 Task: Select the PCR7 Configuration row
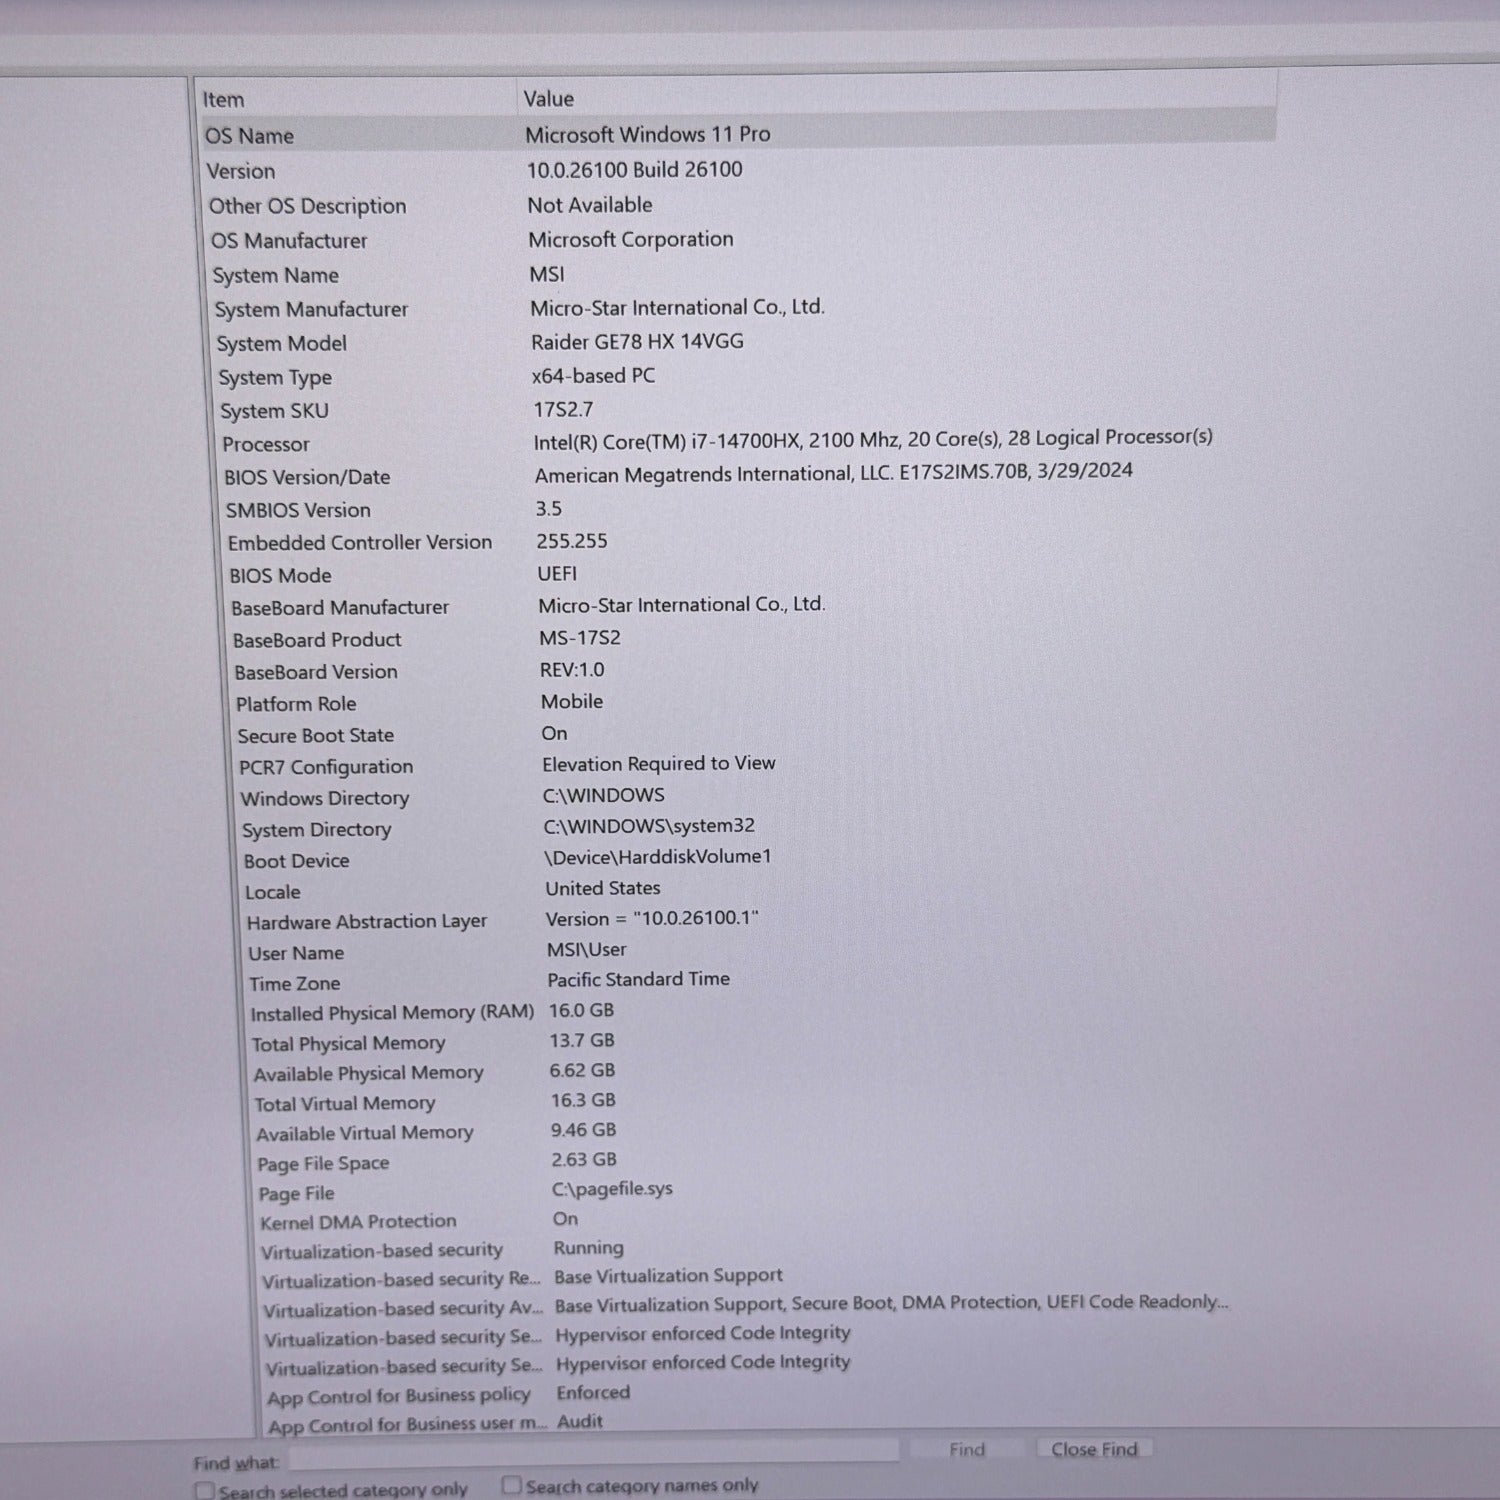(x=326, y=767)
